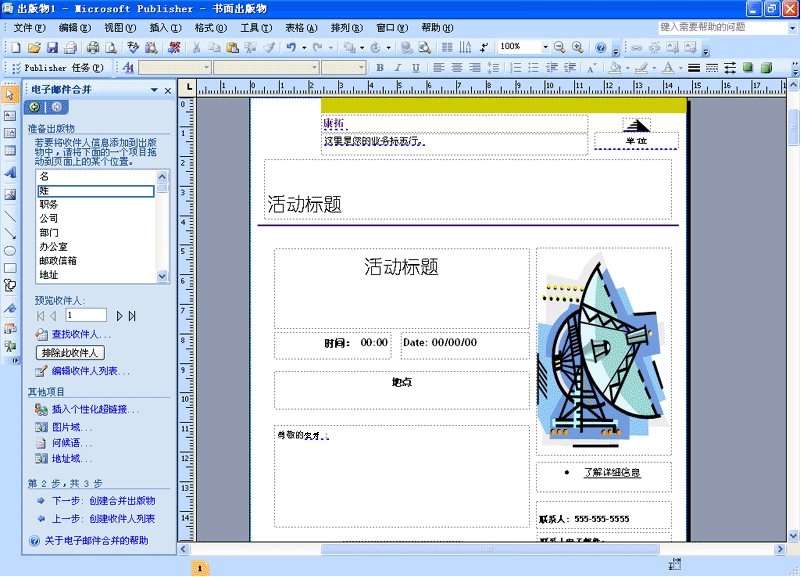This screenshot has height=577, width=801.
Task: Open the 100% zoom level dropdown
Action: 546,47
